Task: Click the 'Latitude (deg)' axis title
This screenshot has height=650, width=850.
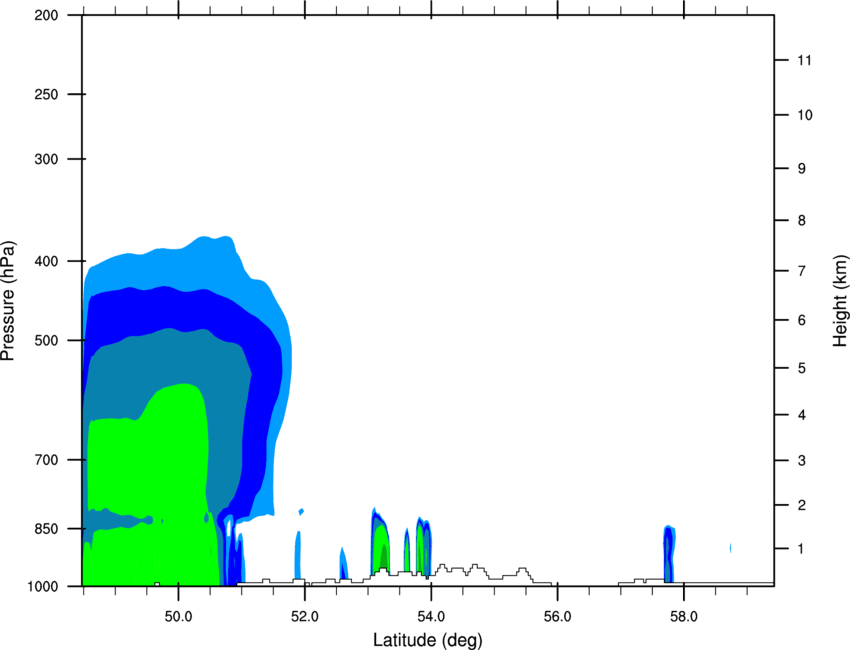Action: click(x=427, y=640)
